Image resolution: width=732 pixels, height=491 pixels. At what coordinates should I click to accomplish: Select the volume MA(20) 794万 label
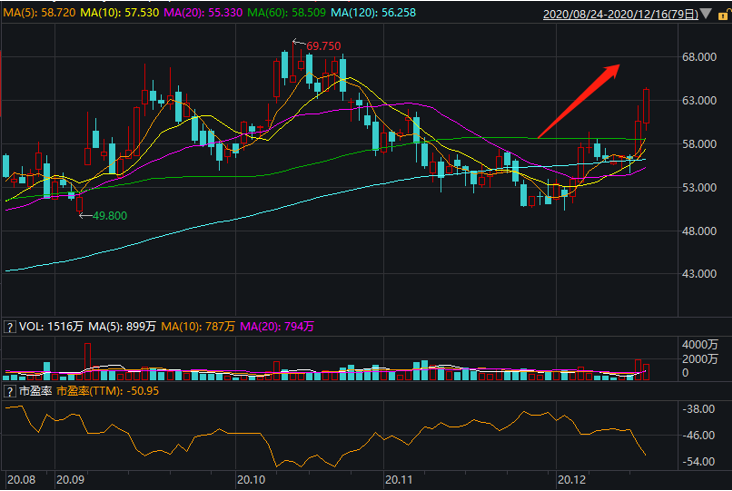280,326
